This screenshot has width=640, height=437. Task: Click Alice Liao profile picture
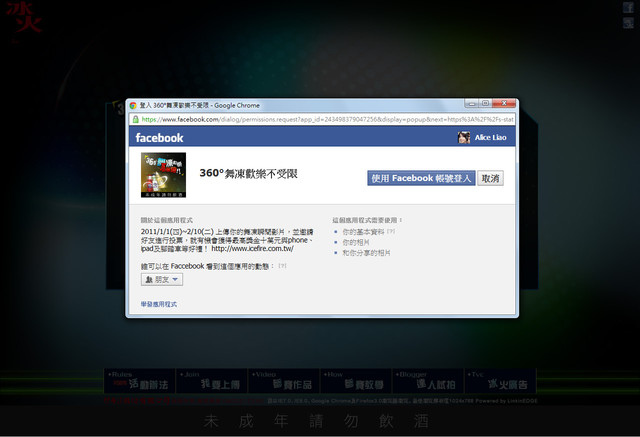[464, 138]
